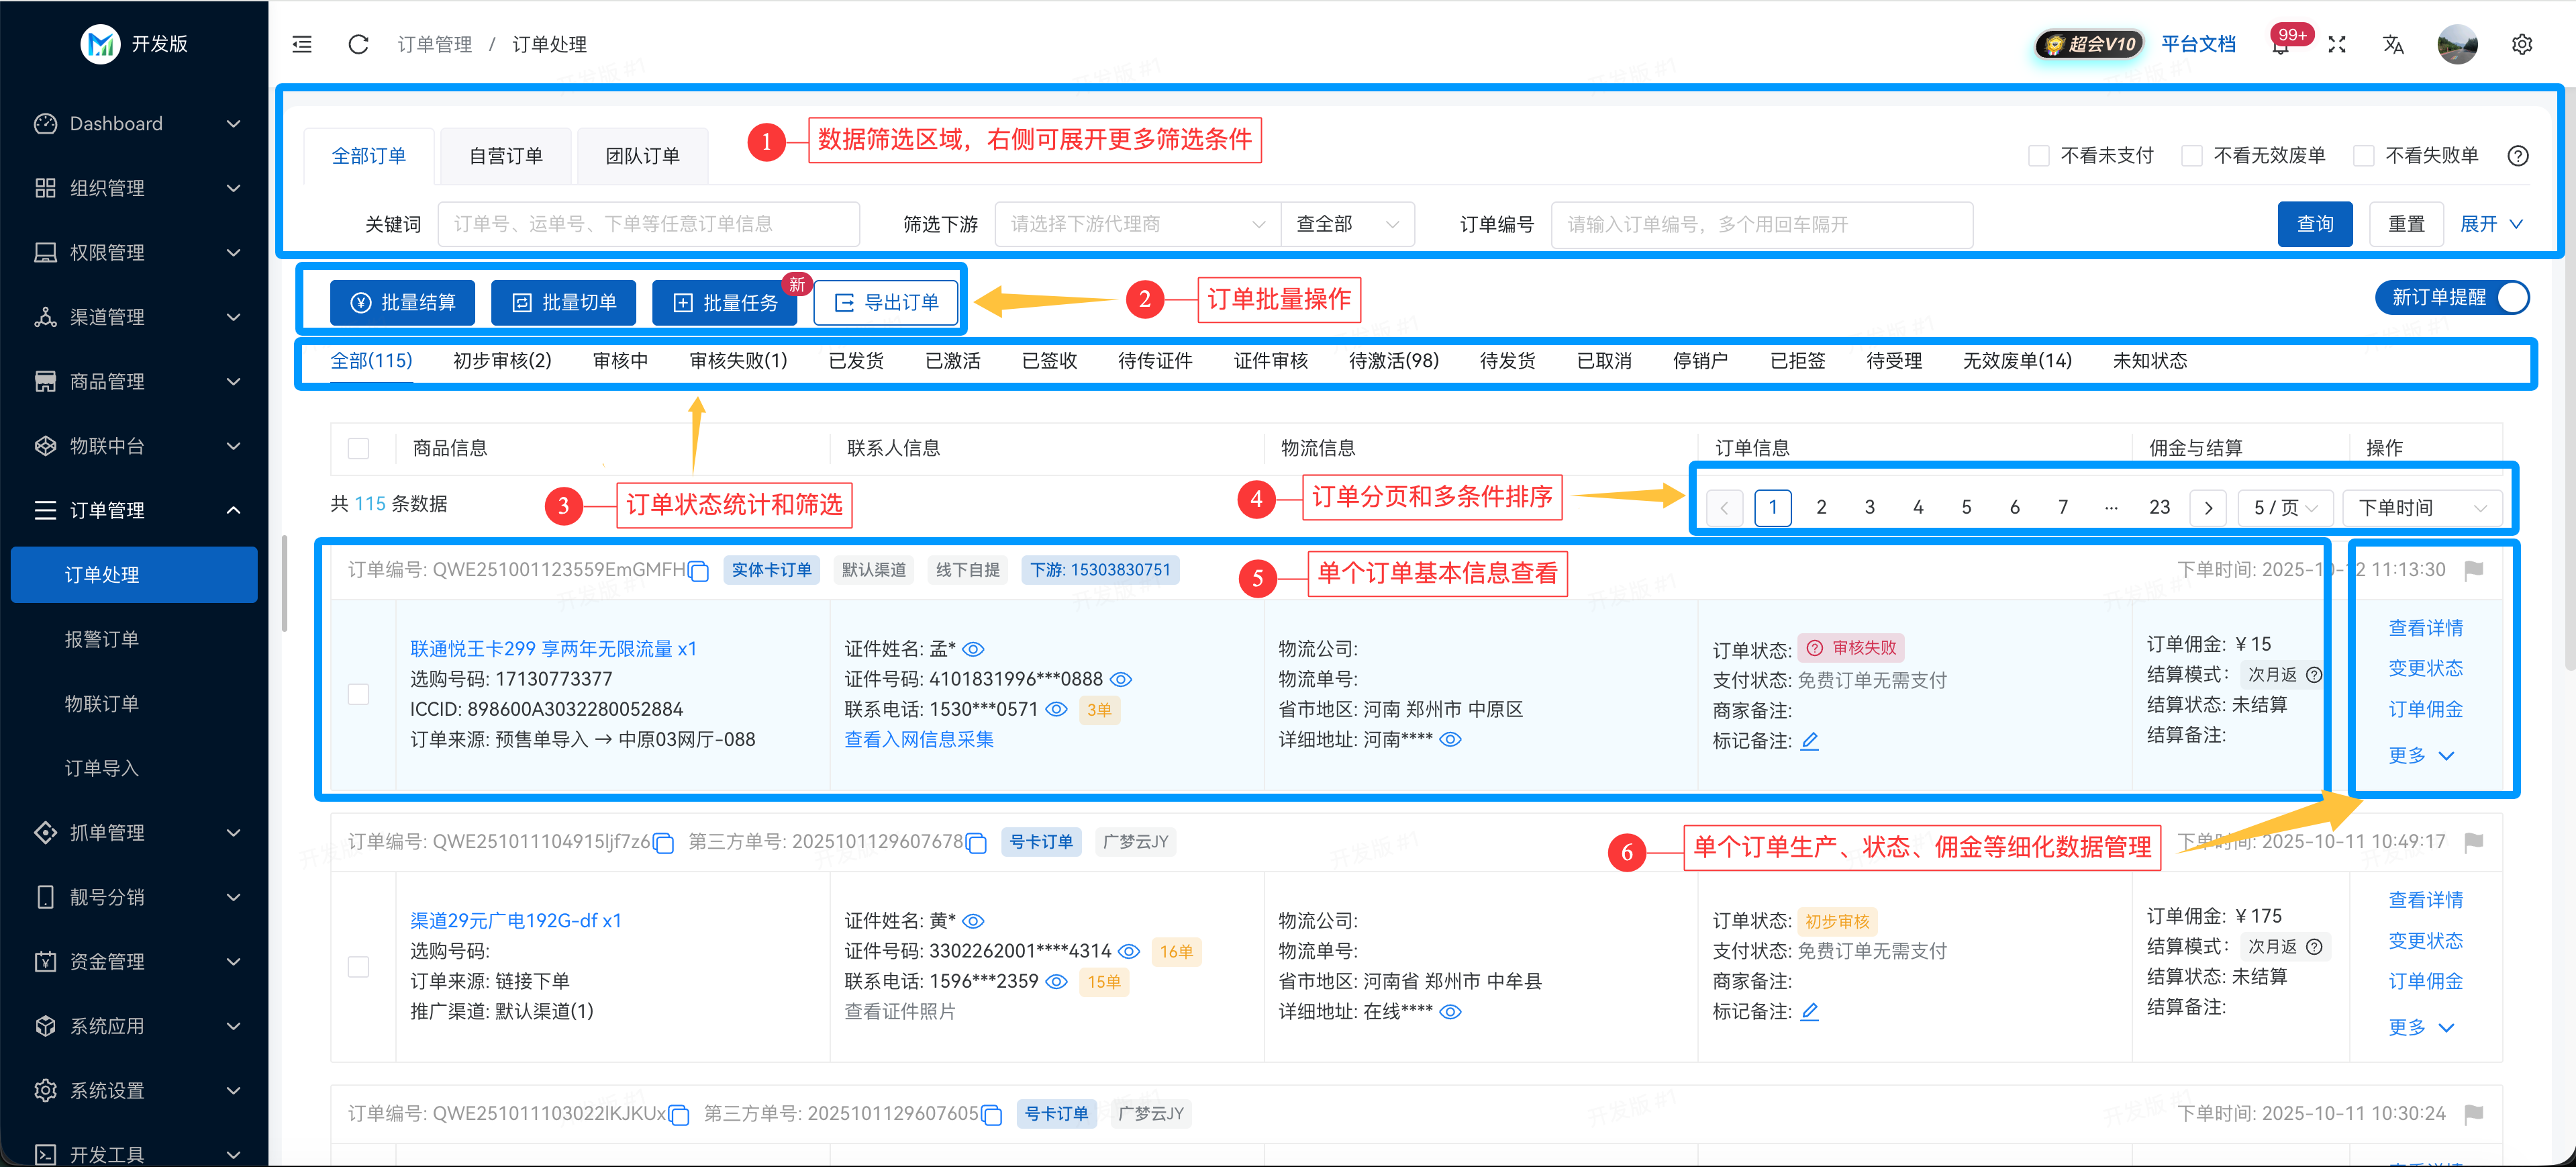The image size is (2576, 1167).
Task: Select the 审核失败(1) status tab
Action: (737, 361)
